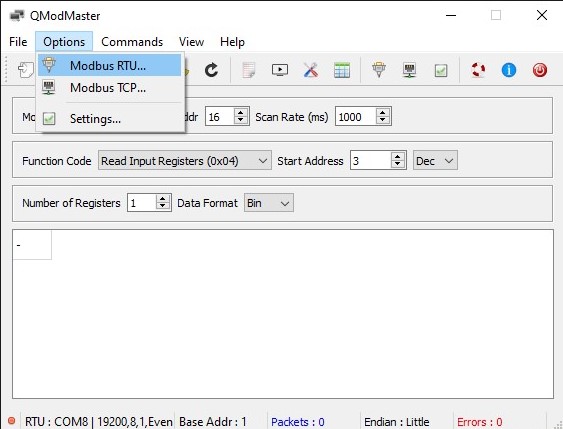Open the Dec address base dropdown

click(435, 160)
